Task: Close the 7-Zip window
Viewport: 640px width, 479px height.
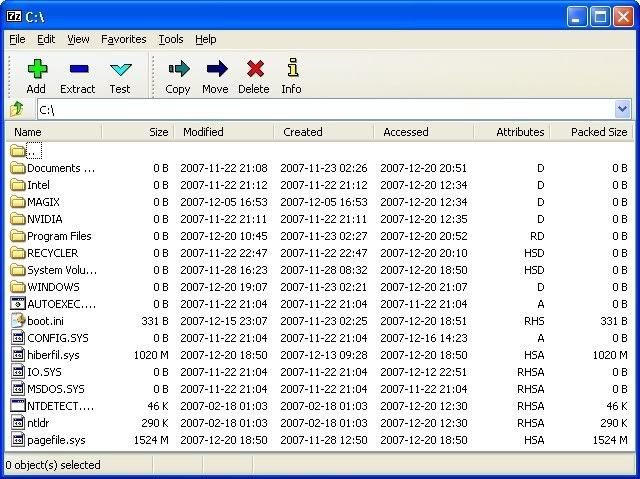Action: click(x=623, y=17)
